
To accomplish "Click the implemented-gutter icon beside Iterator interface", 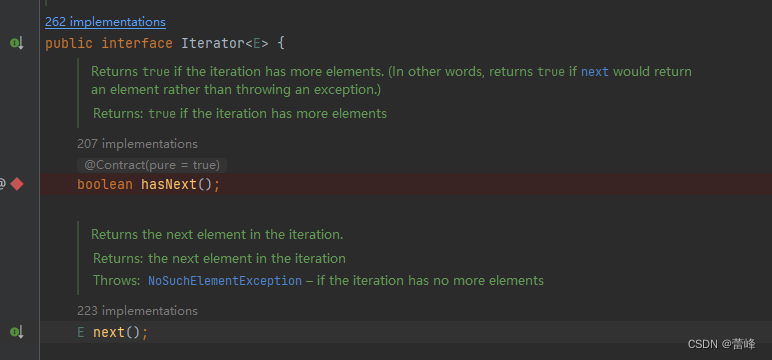I will point(17,43).
